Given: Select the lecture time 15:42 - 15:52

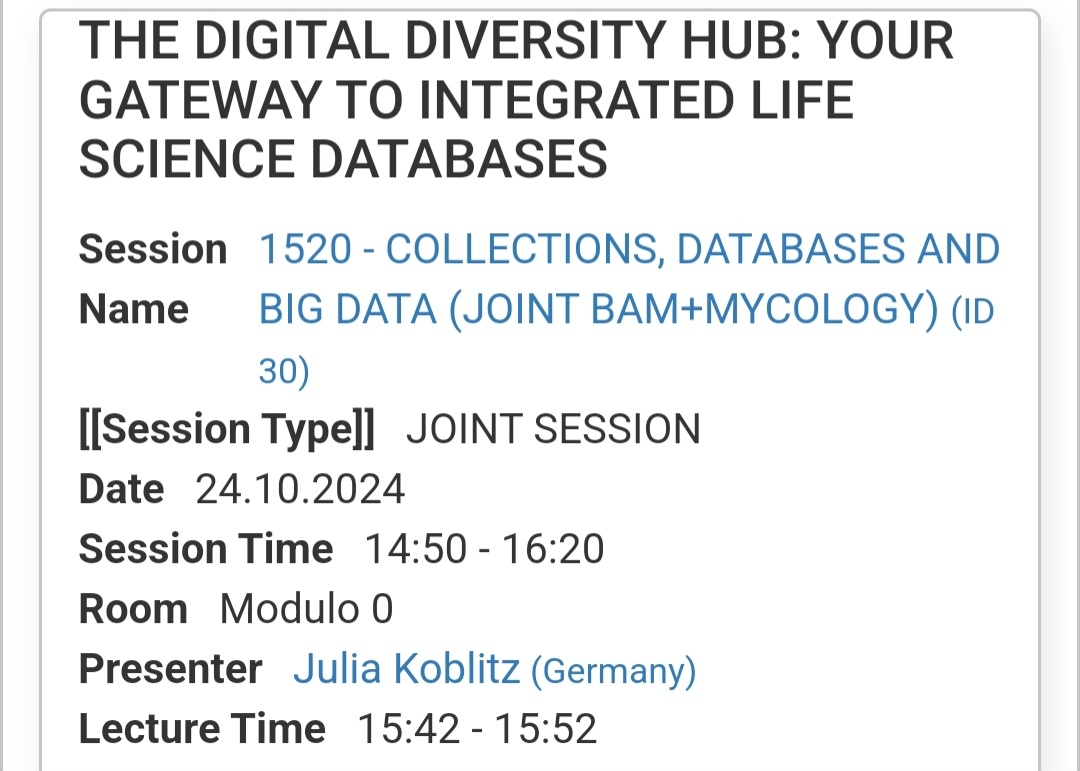Looking at the screenshot, I should pyautogui.click(x=477, y=729).
